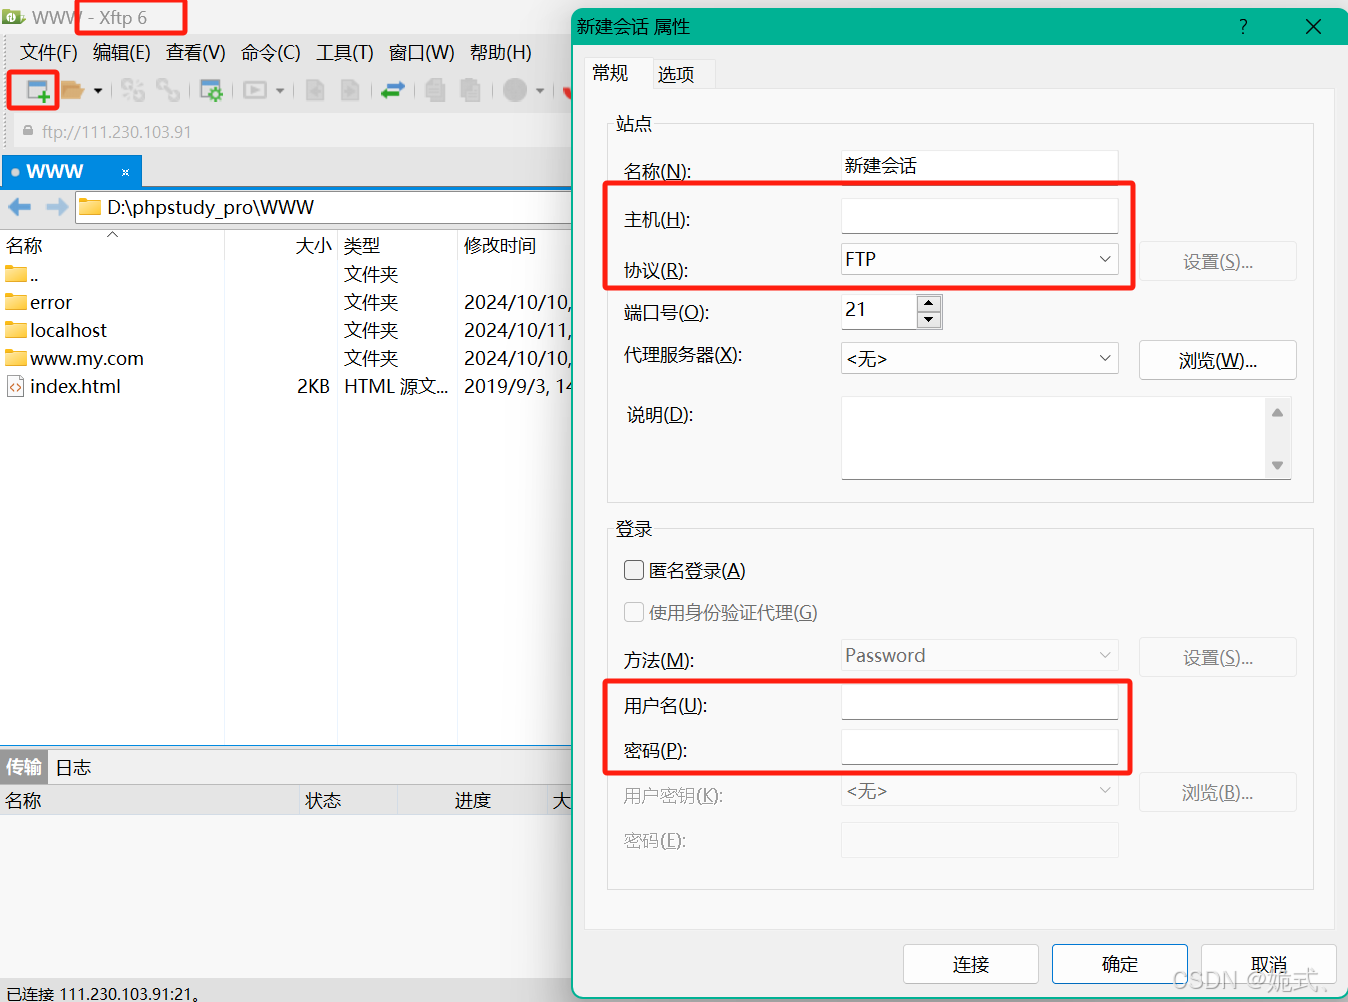Click the grey globe toolbar icon
Viewport: 1348px width, 1002px height.
point(515,91)
